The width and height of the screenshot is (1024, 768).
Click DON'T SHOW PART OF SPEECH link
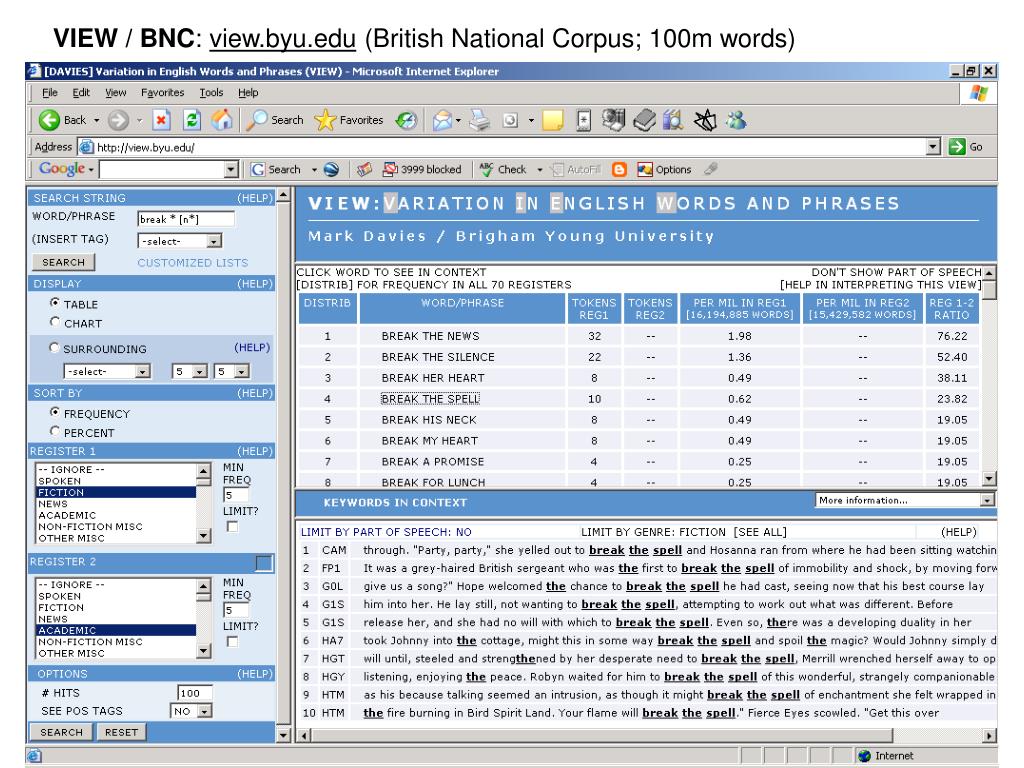click(x=897, y=272)
